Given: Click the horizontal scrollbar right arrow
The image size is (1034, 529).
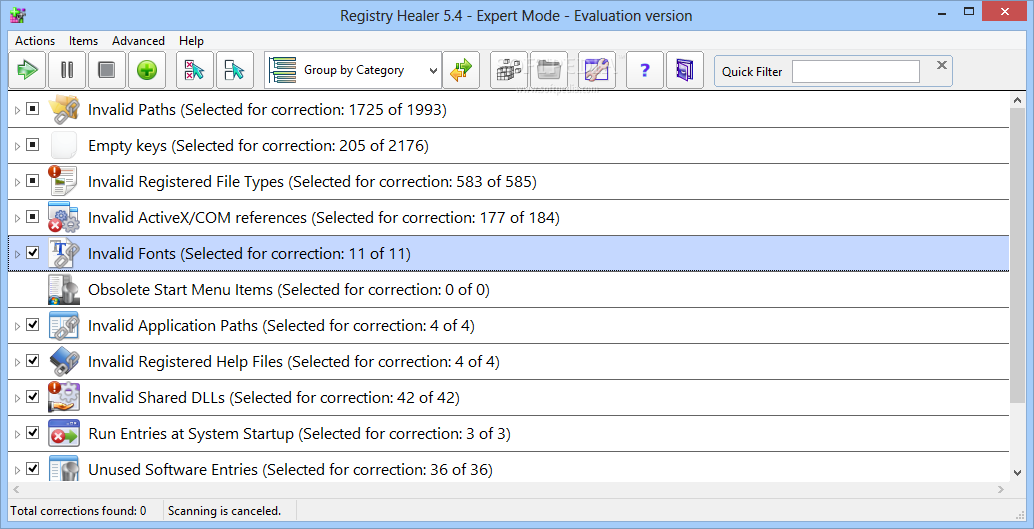Looking at the screenshot, I should pyautogui.click(x=1001, y=489).
